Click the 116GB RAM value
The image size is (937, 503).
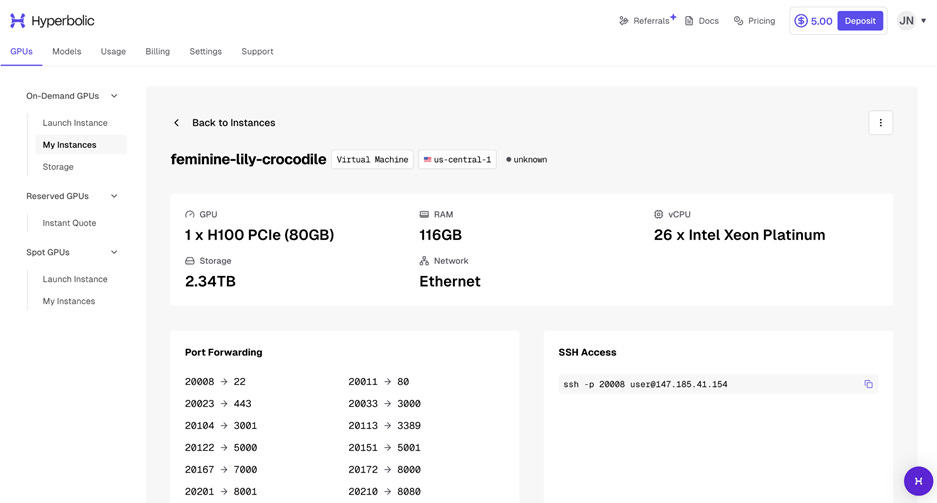[440, 235]
